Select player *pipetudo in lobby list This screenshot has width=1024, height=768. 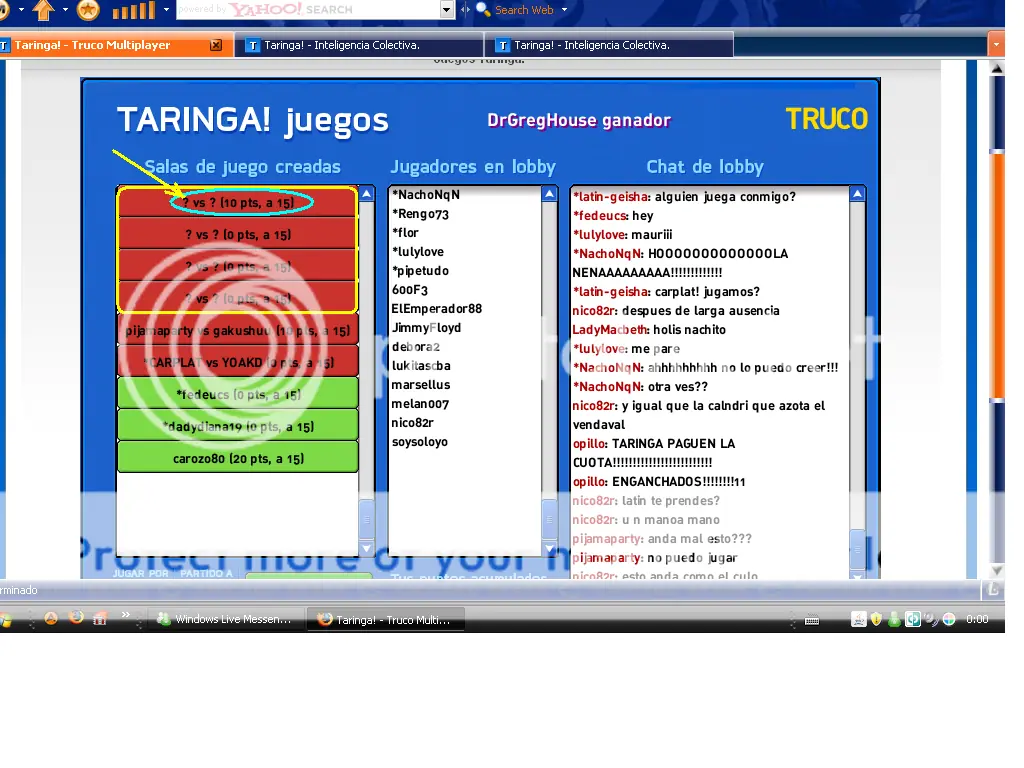click(420, 270)
